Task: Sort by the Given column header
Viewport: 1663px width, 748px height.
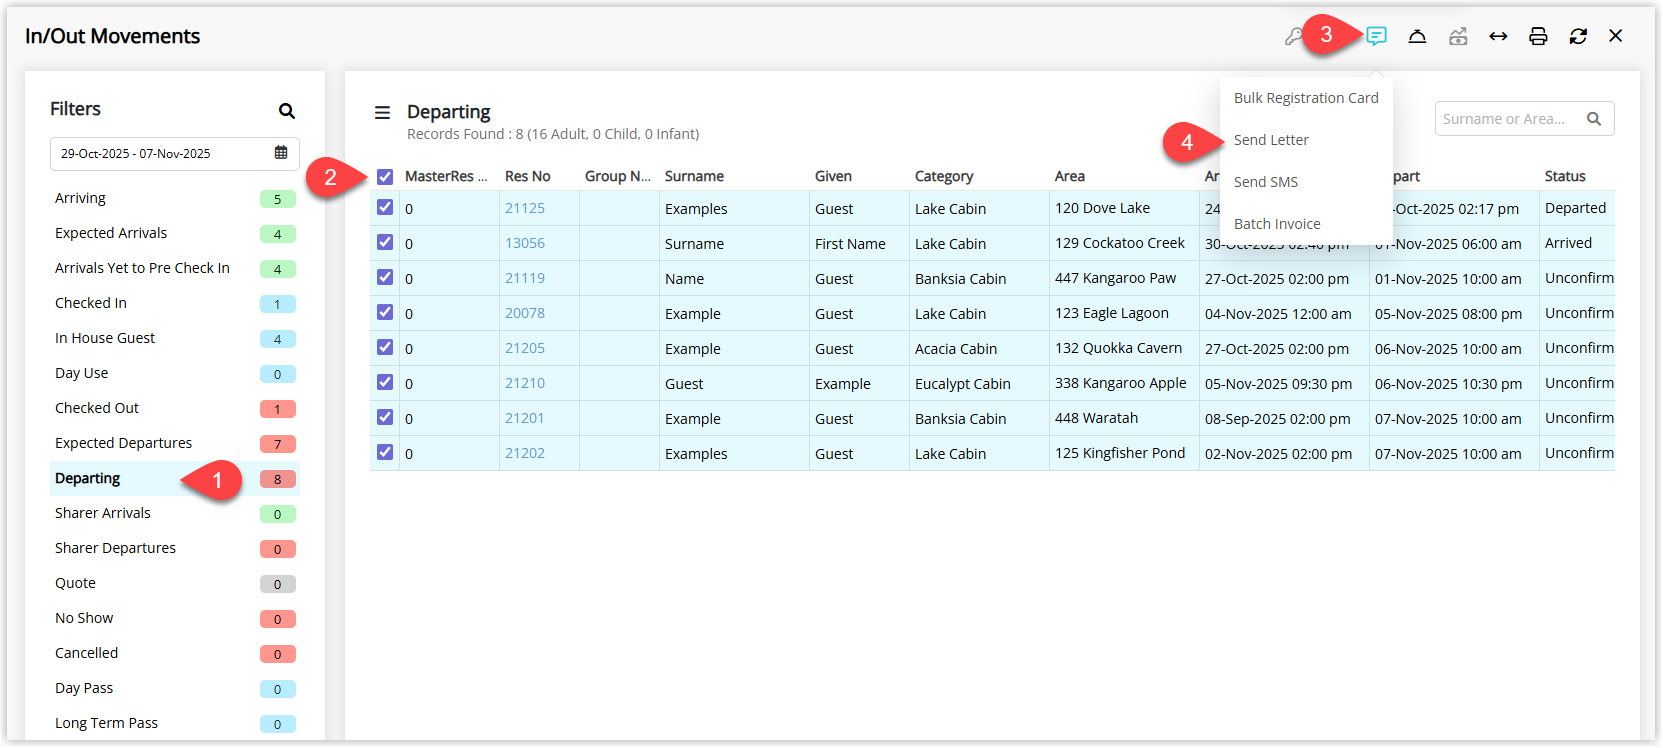Action: coord(833,176)
